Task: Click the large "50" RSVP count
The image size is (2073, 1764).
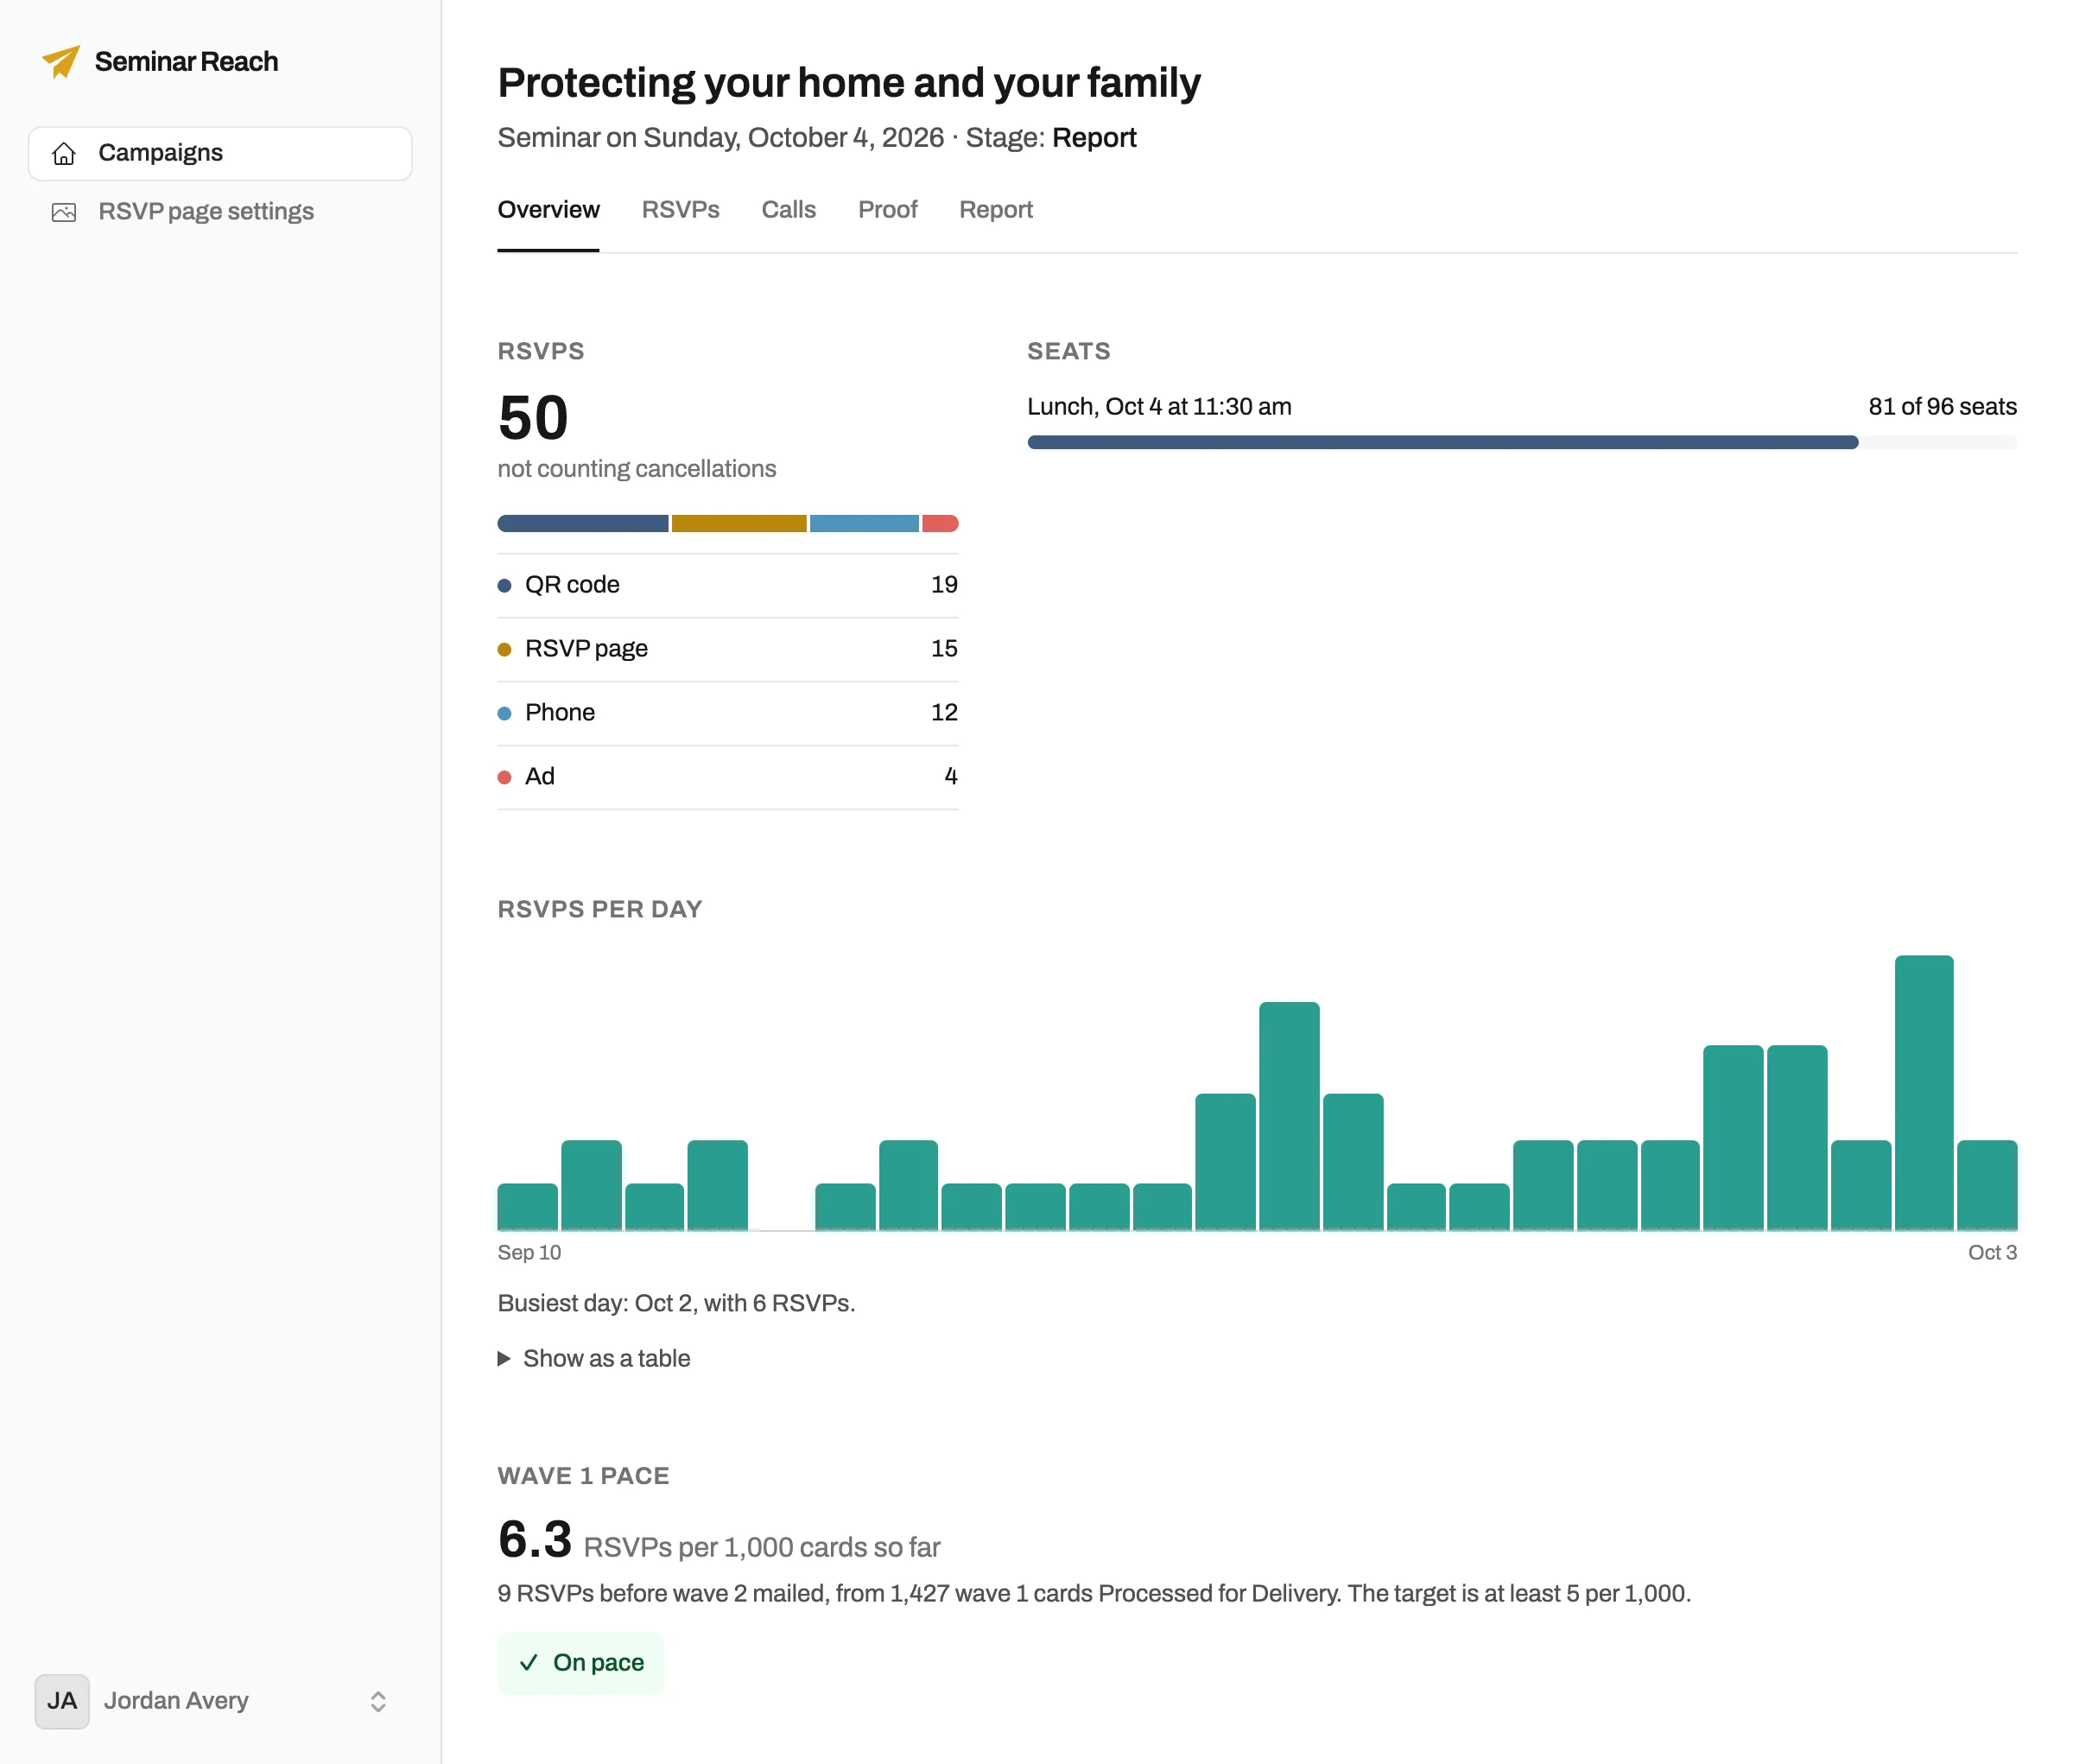Action: (533, 417)
